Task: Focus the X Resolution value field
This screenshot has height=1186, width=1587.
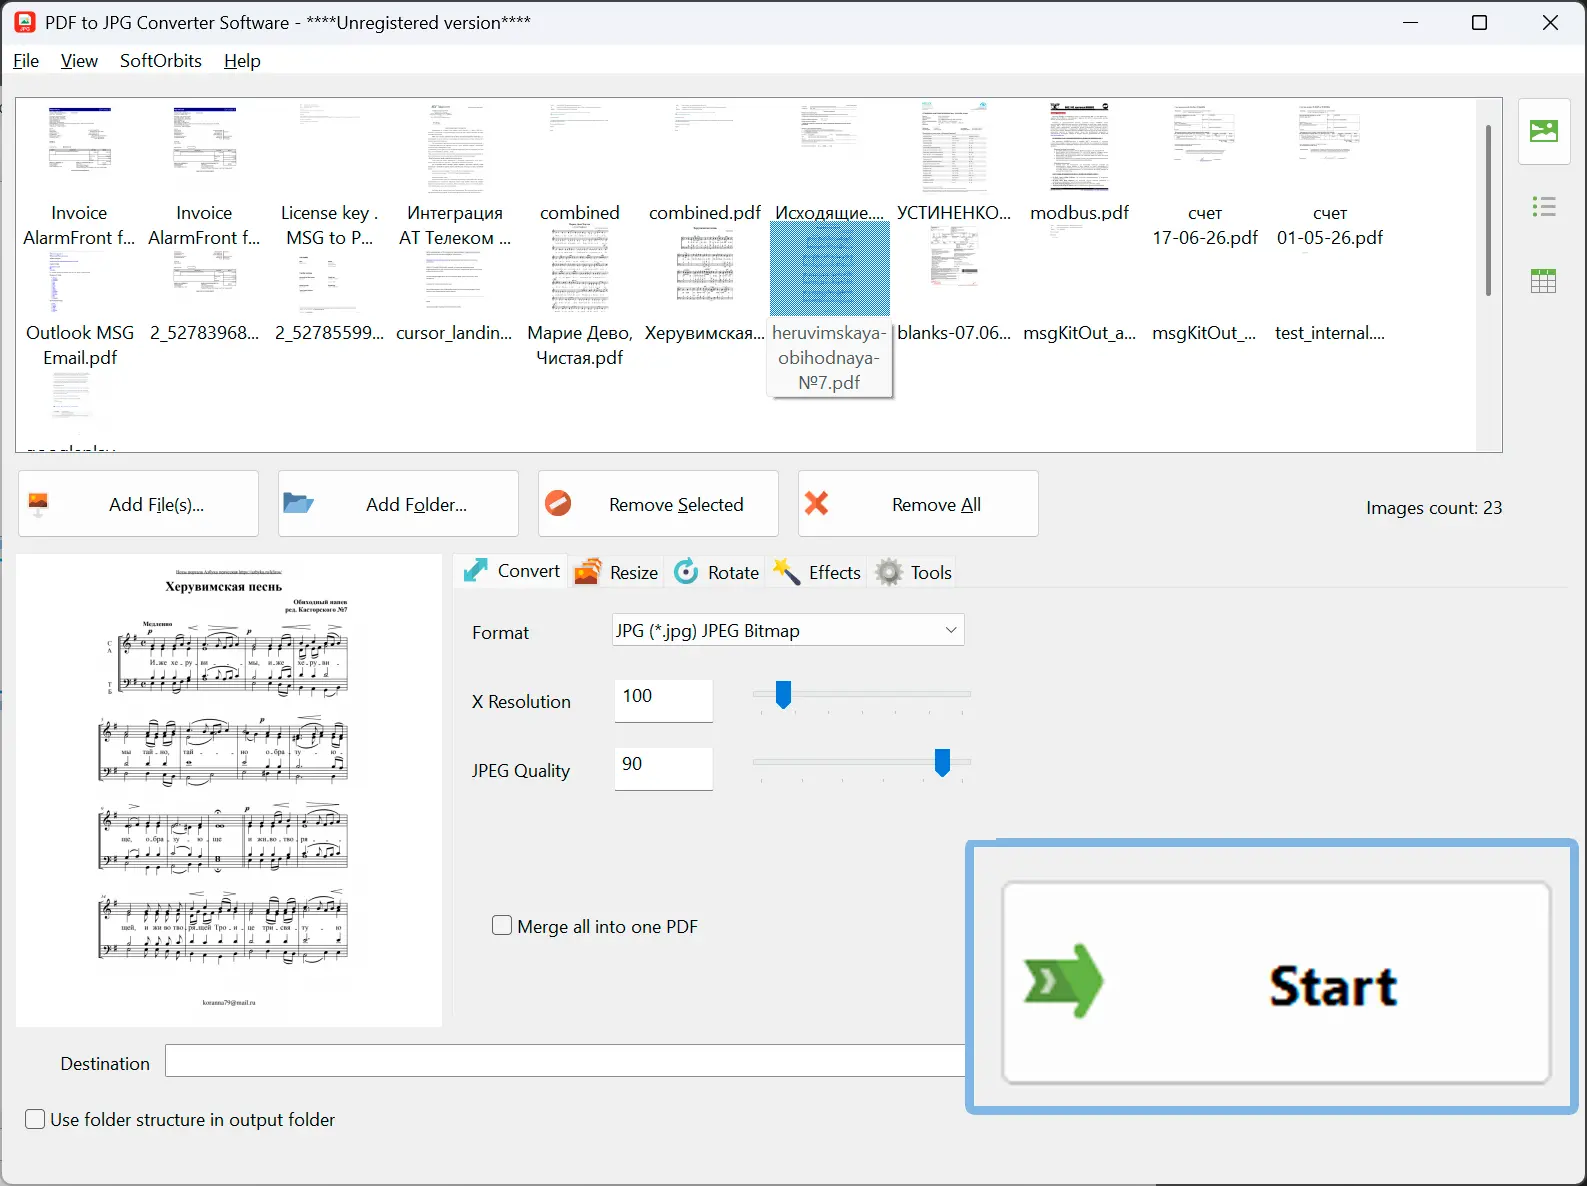Action: (663, 700)
